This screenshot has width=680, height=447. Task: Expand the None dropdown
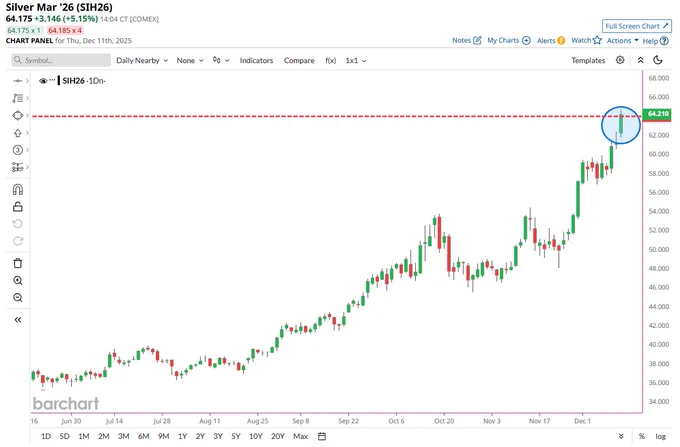[190, 60]
